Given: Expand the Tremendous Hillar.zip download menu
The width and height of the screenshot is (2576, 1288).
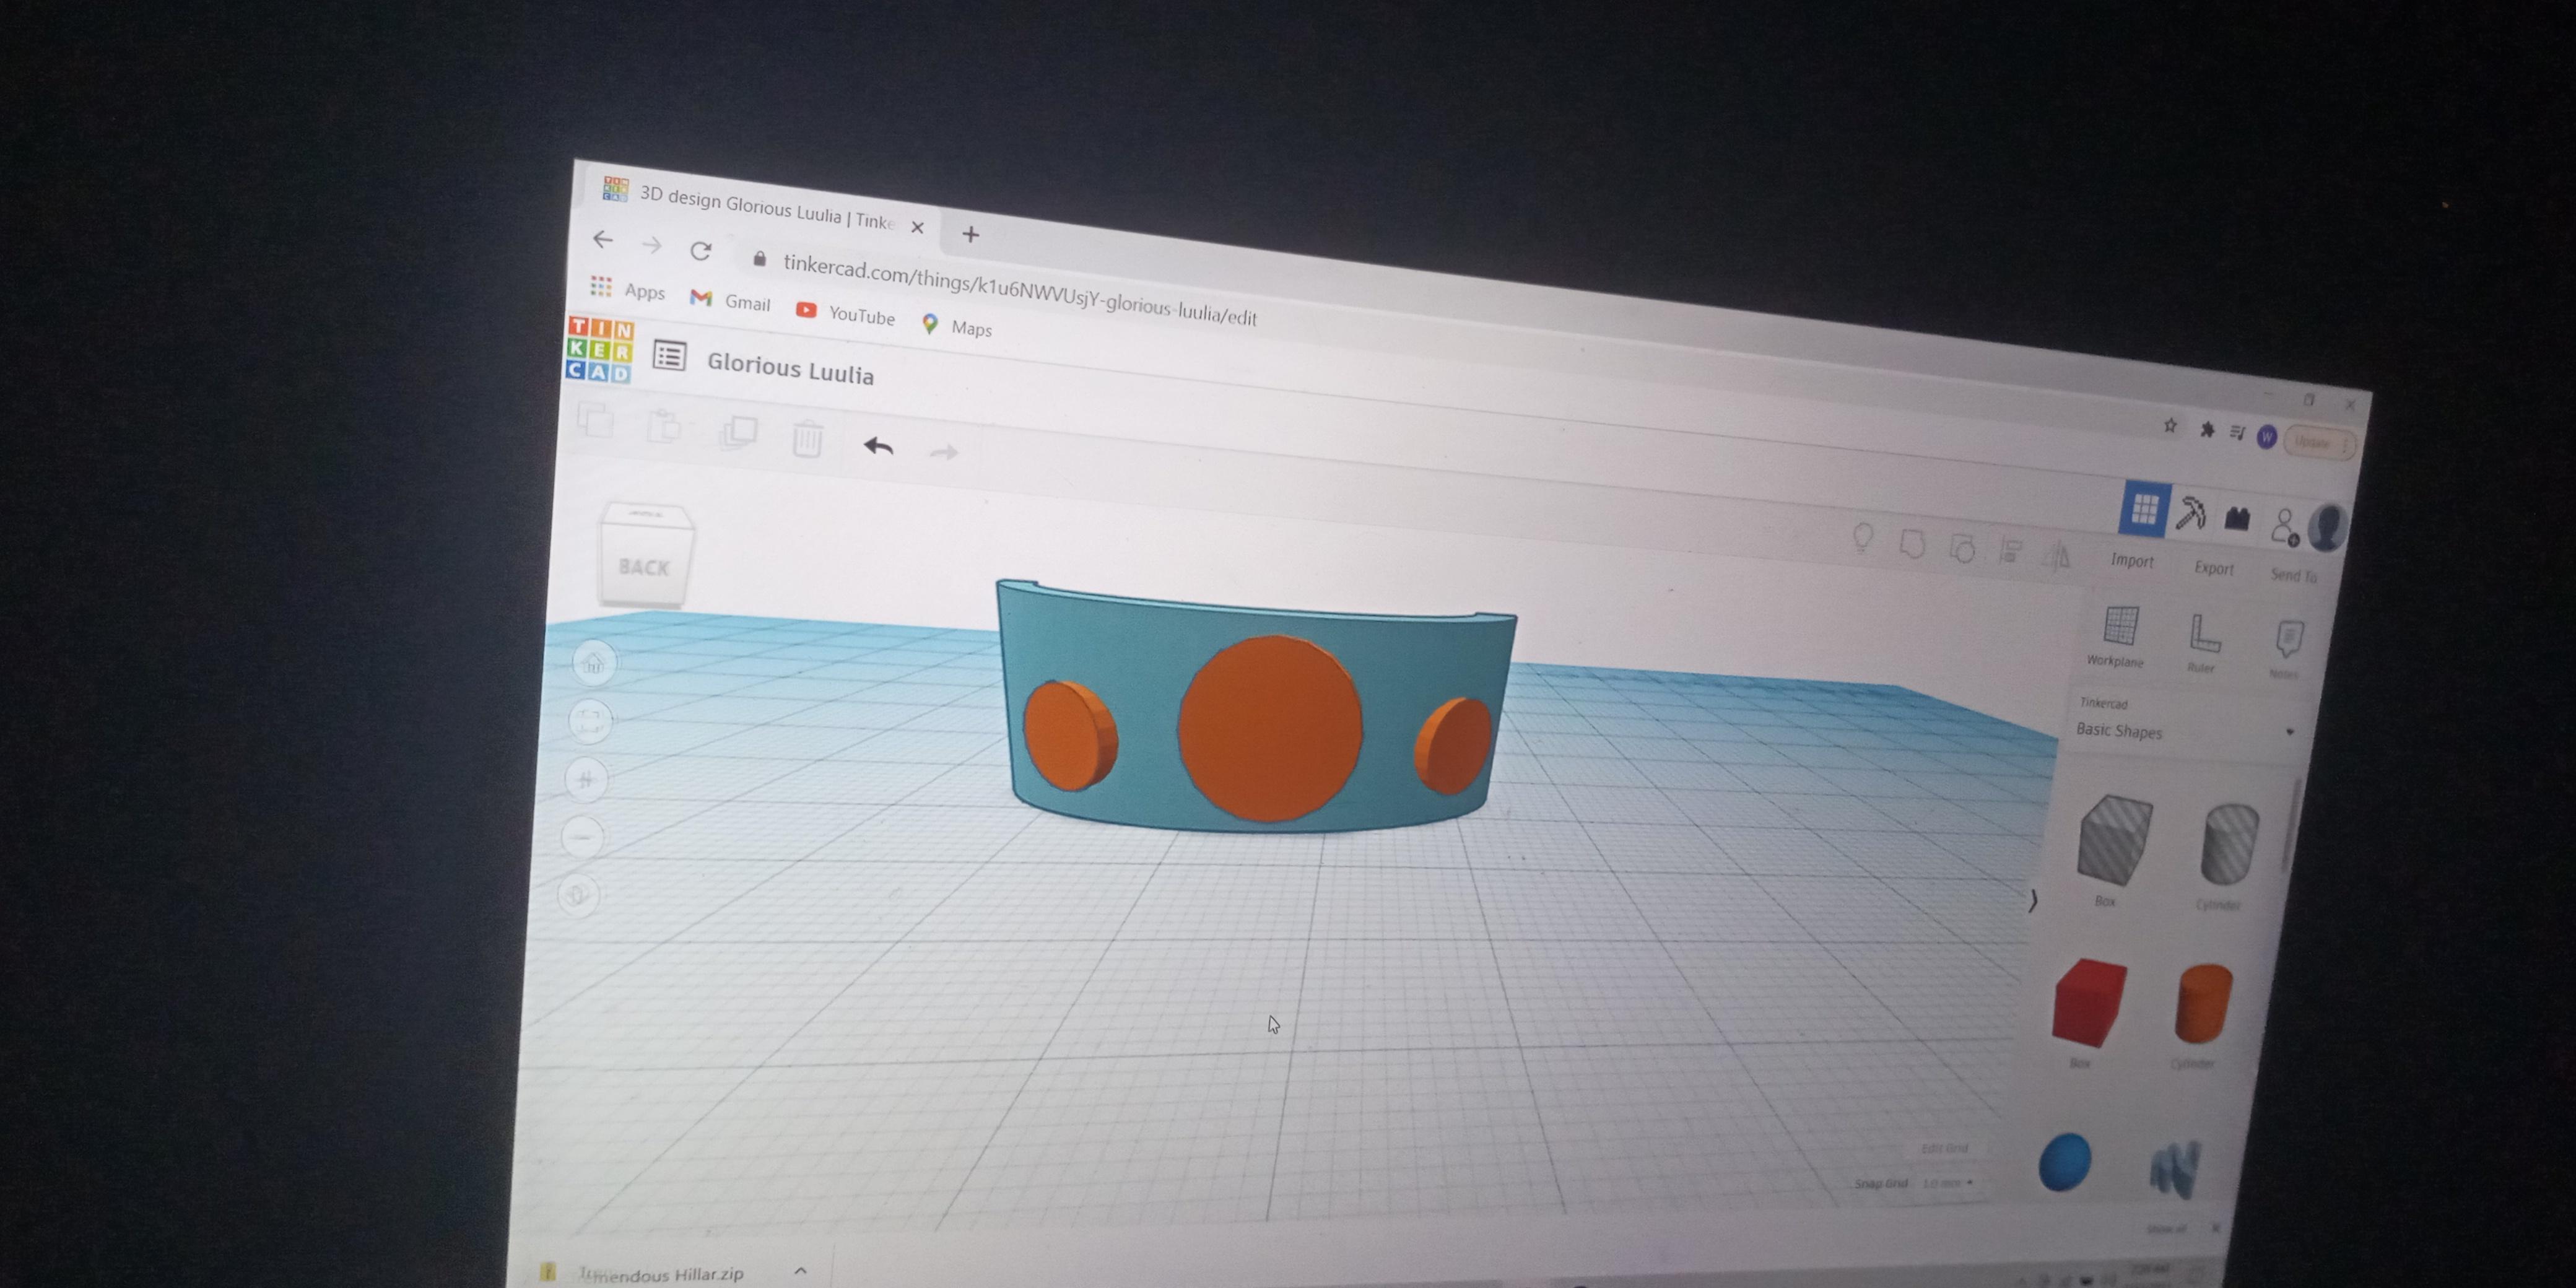Looking at the screenshot, I should (800, 1270).
